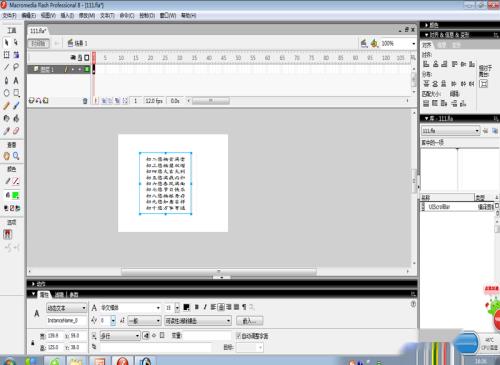Pick the Eraser tool
Viewport: 500px width, 365px height.
(16, 131)
